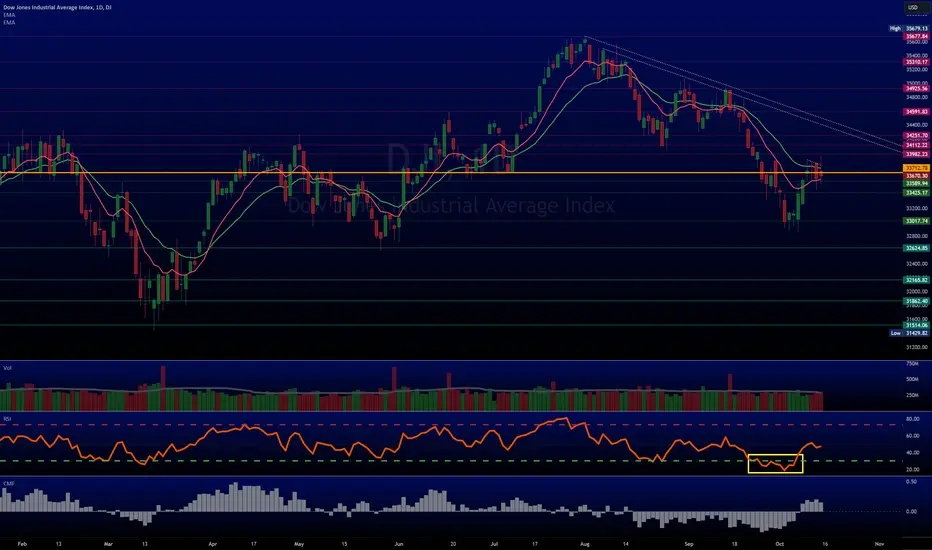Image resolution: width=932 pixels, height=550 pixels.
Task: Select the 33670.30 current price tag
Action: (916, 176)
